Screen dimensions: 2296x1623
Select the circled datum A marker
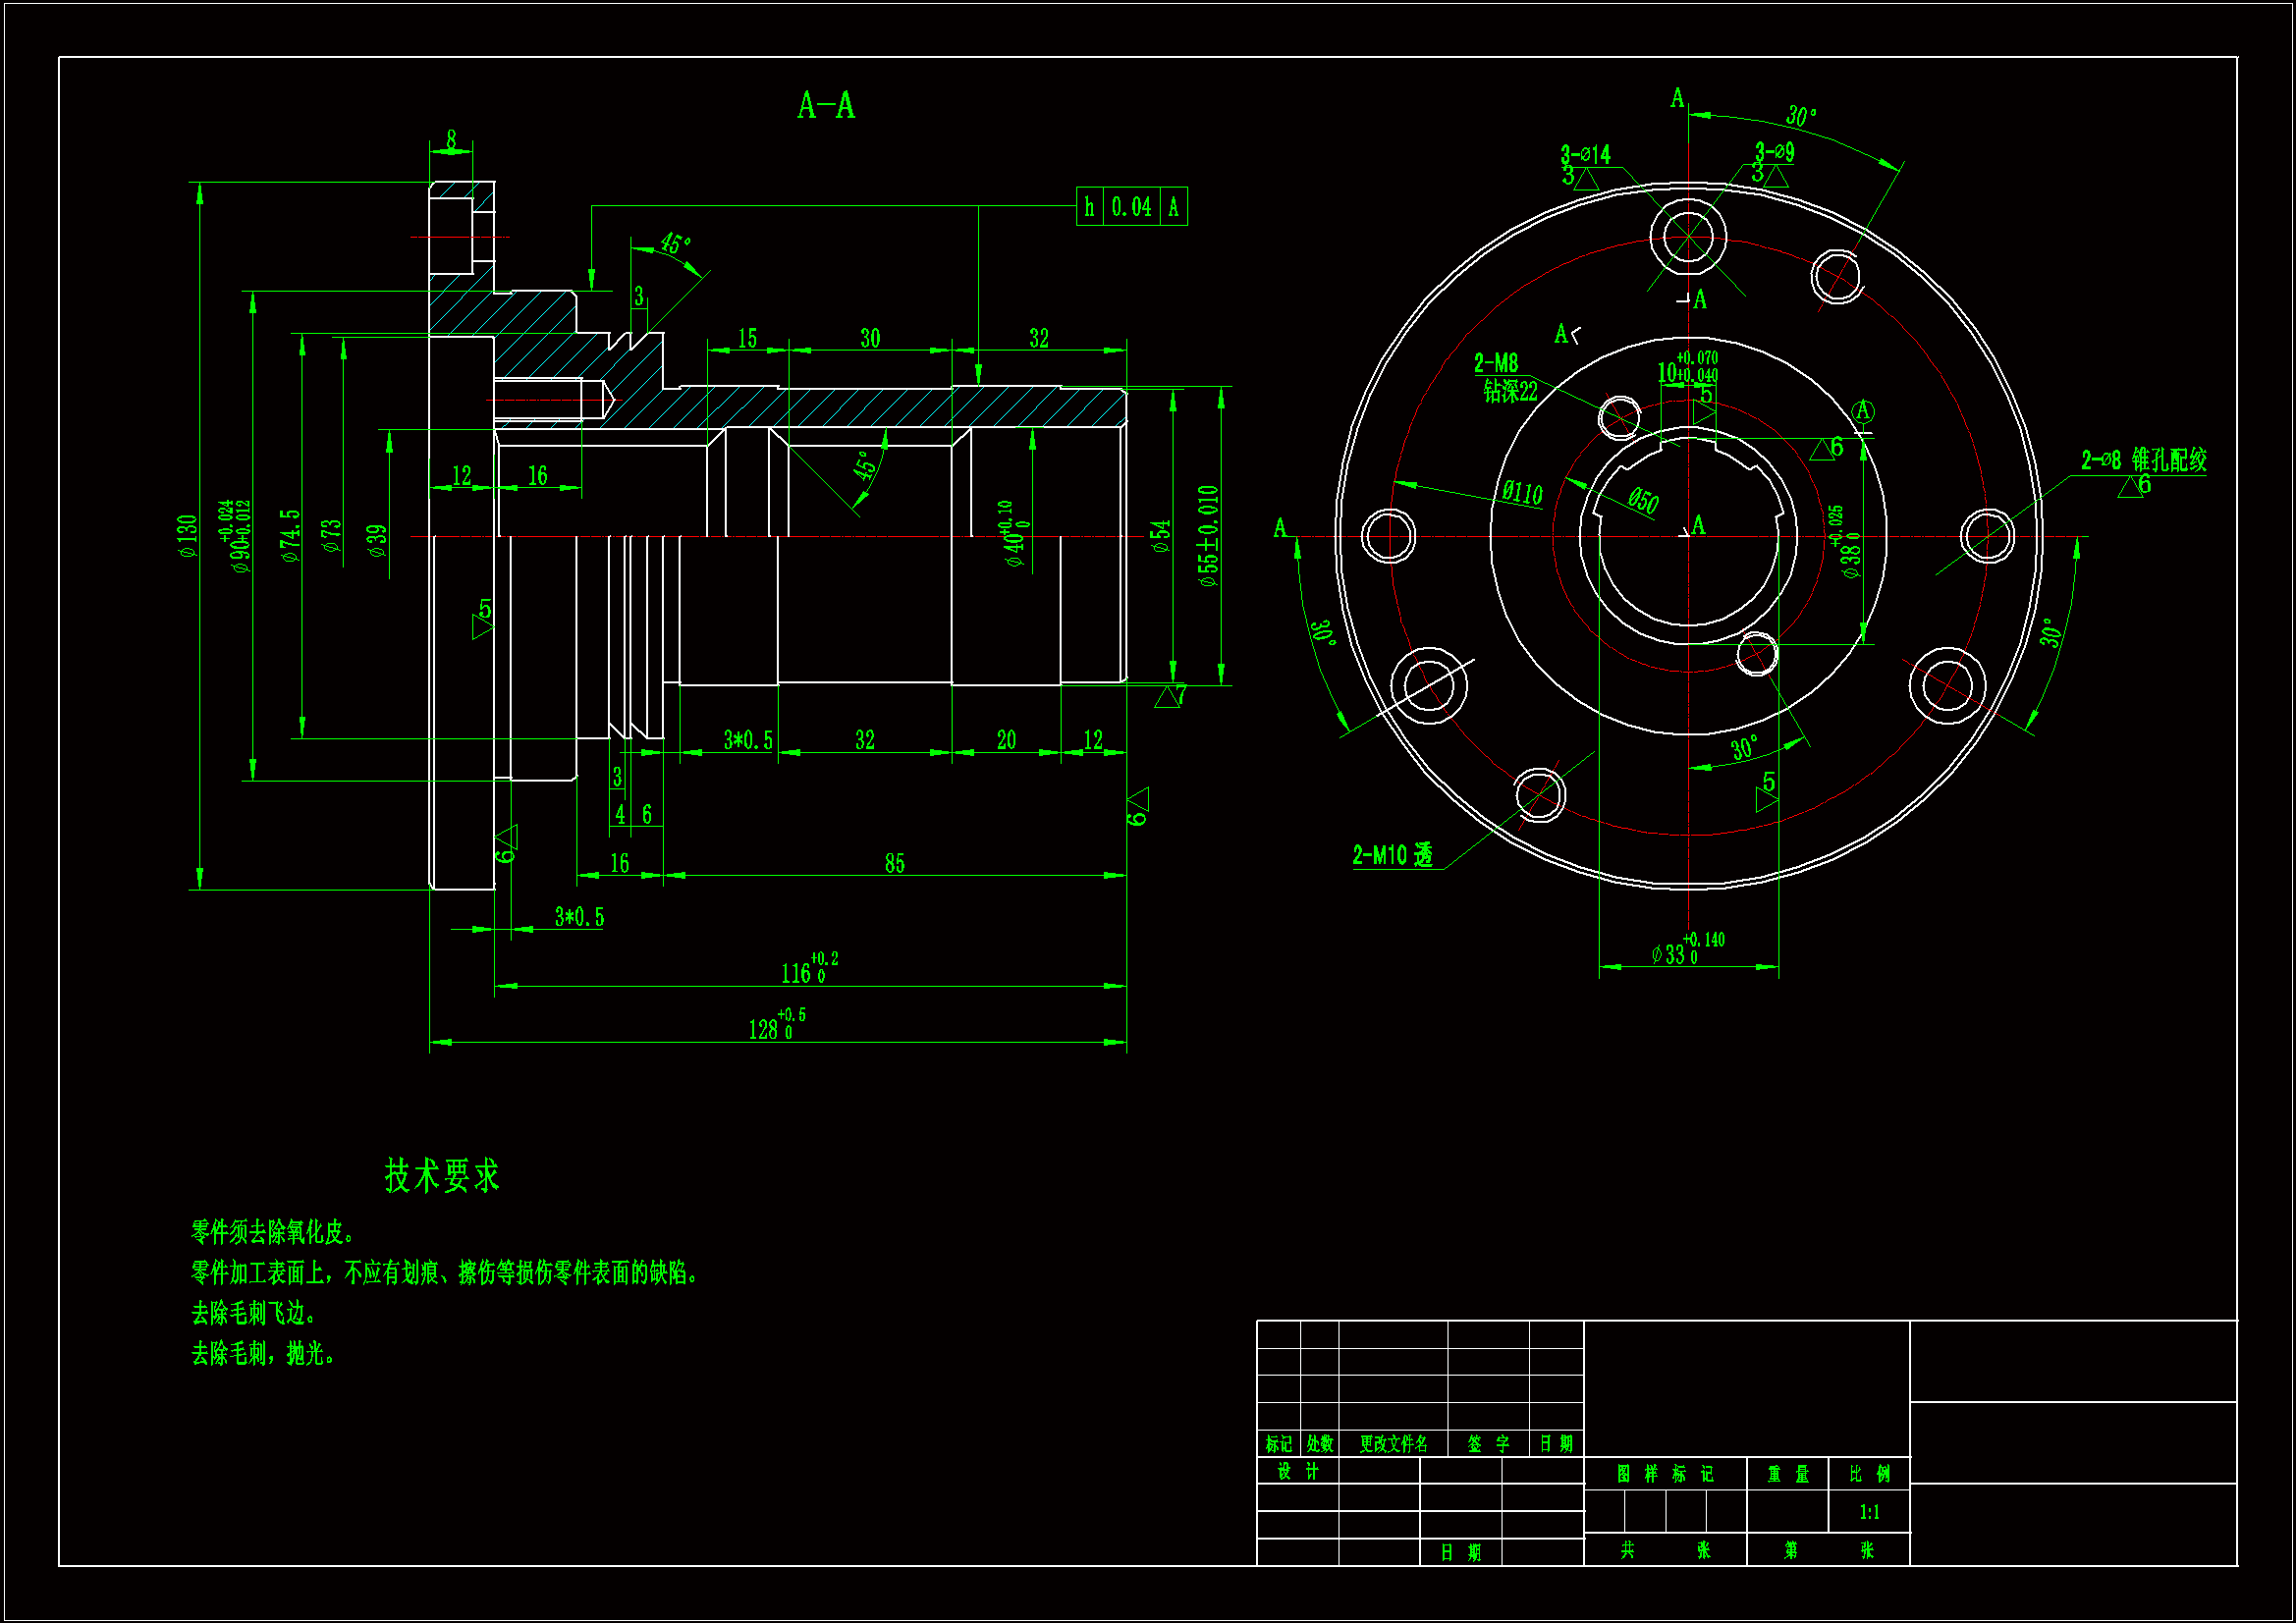(x=1862, y=411)
